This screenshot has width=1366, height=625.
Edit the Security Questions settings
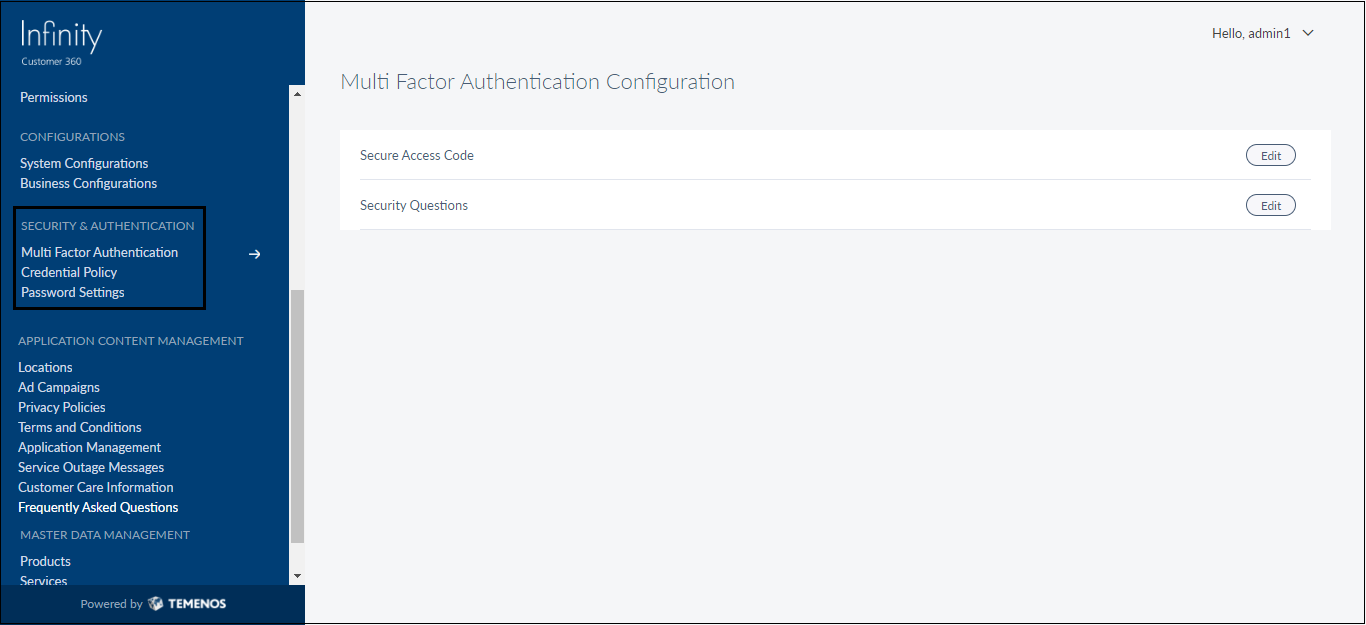[1270, 206]
